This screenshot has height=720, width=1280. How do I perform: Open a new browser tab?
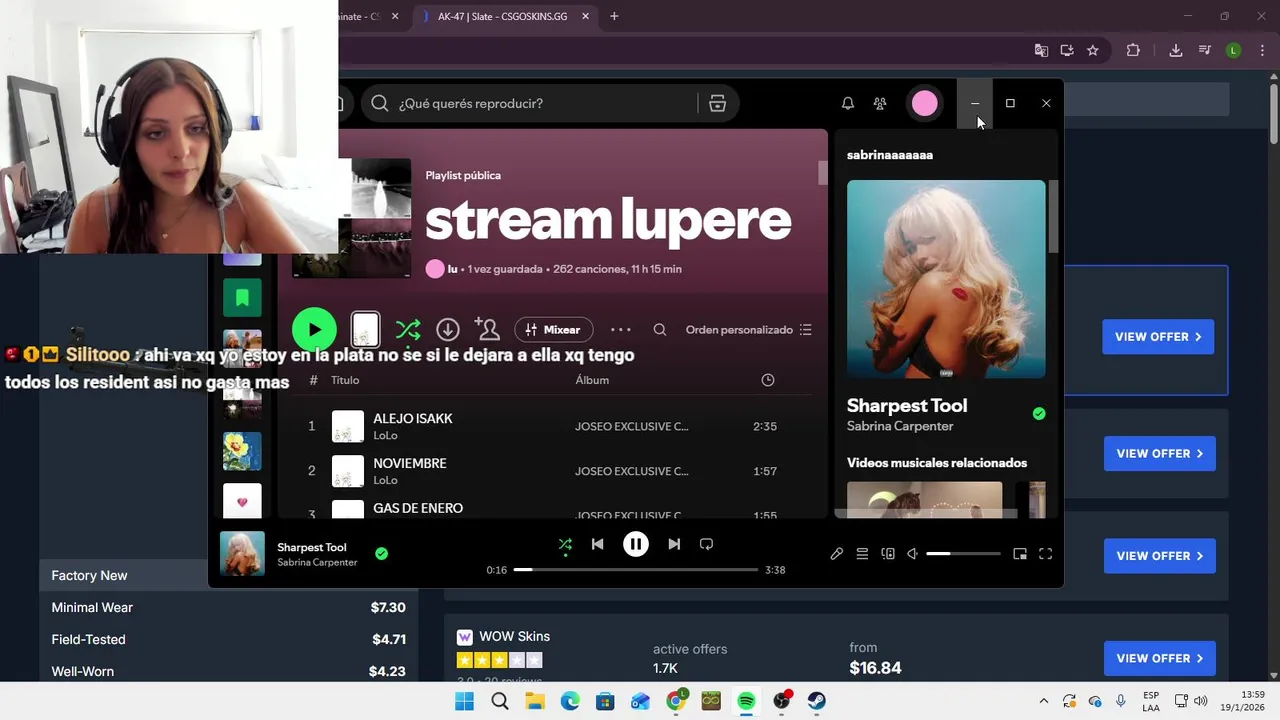[x=614, y=16]
